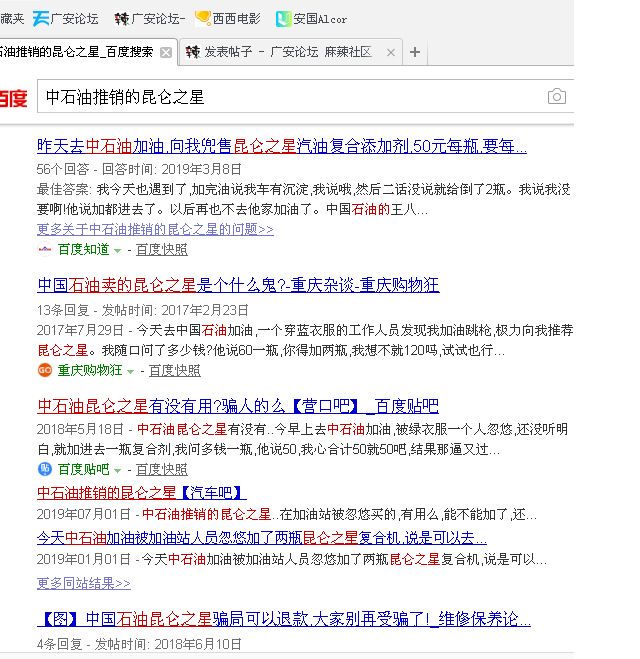Viewport: 640px width, 659px height.
Task: Open 百度快照 for the 重庆购物狂 result
Action: [174, 371]
